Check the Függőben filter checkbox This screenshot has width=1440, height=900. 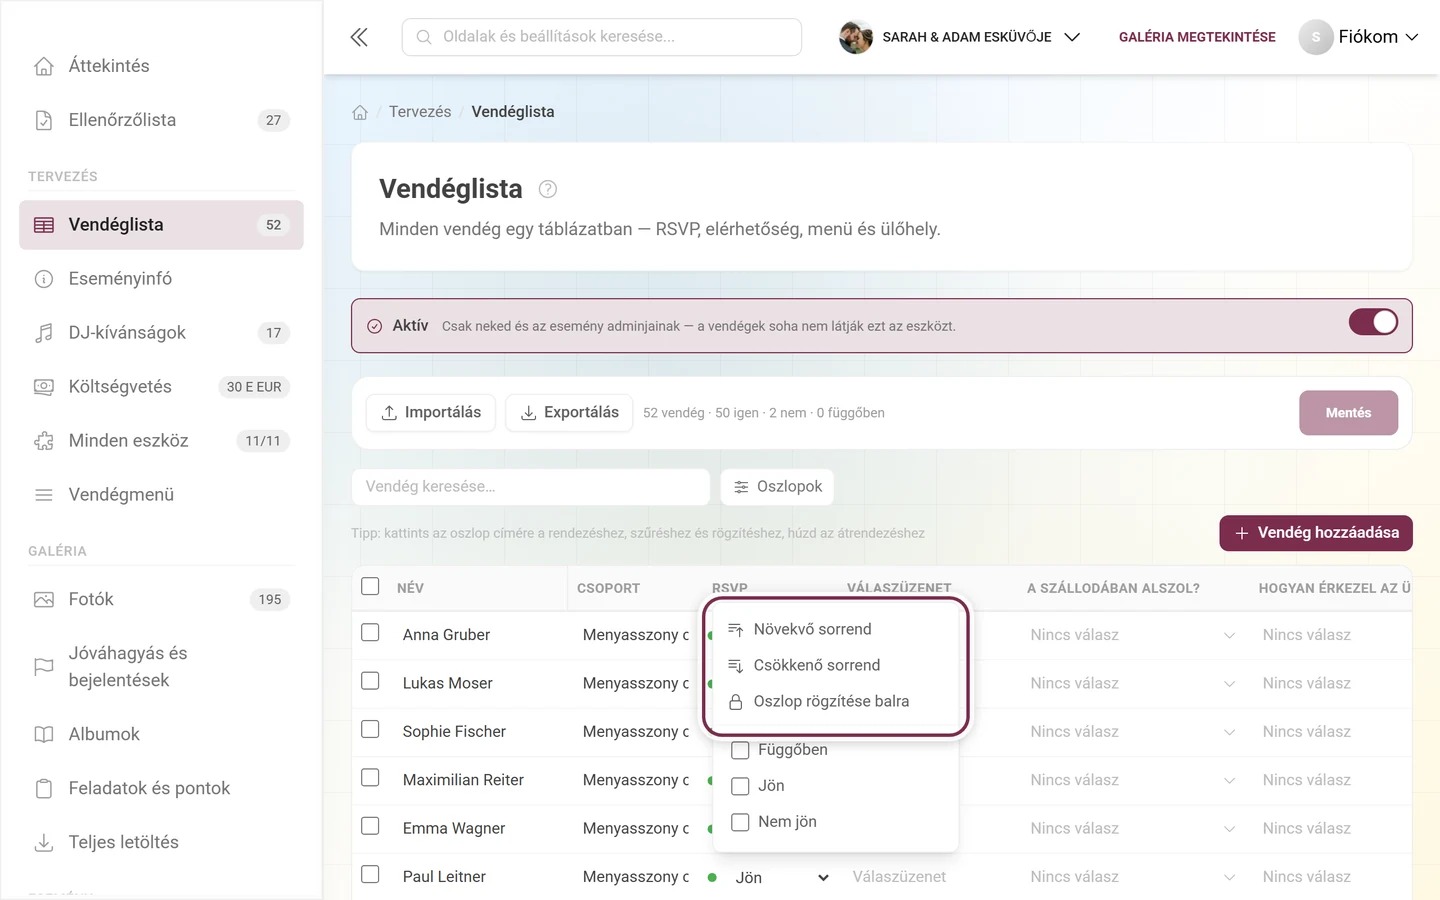pos(740,750)
